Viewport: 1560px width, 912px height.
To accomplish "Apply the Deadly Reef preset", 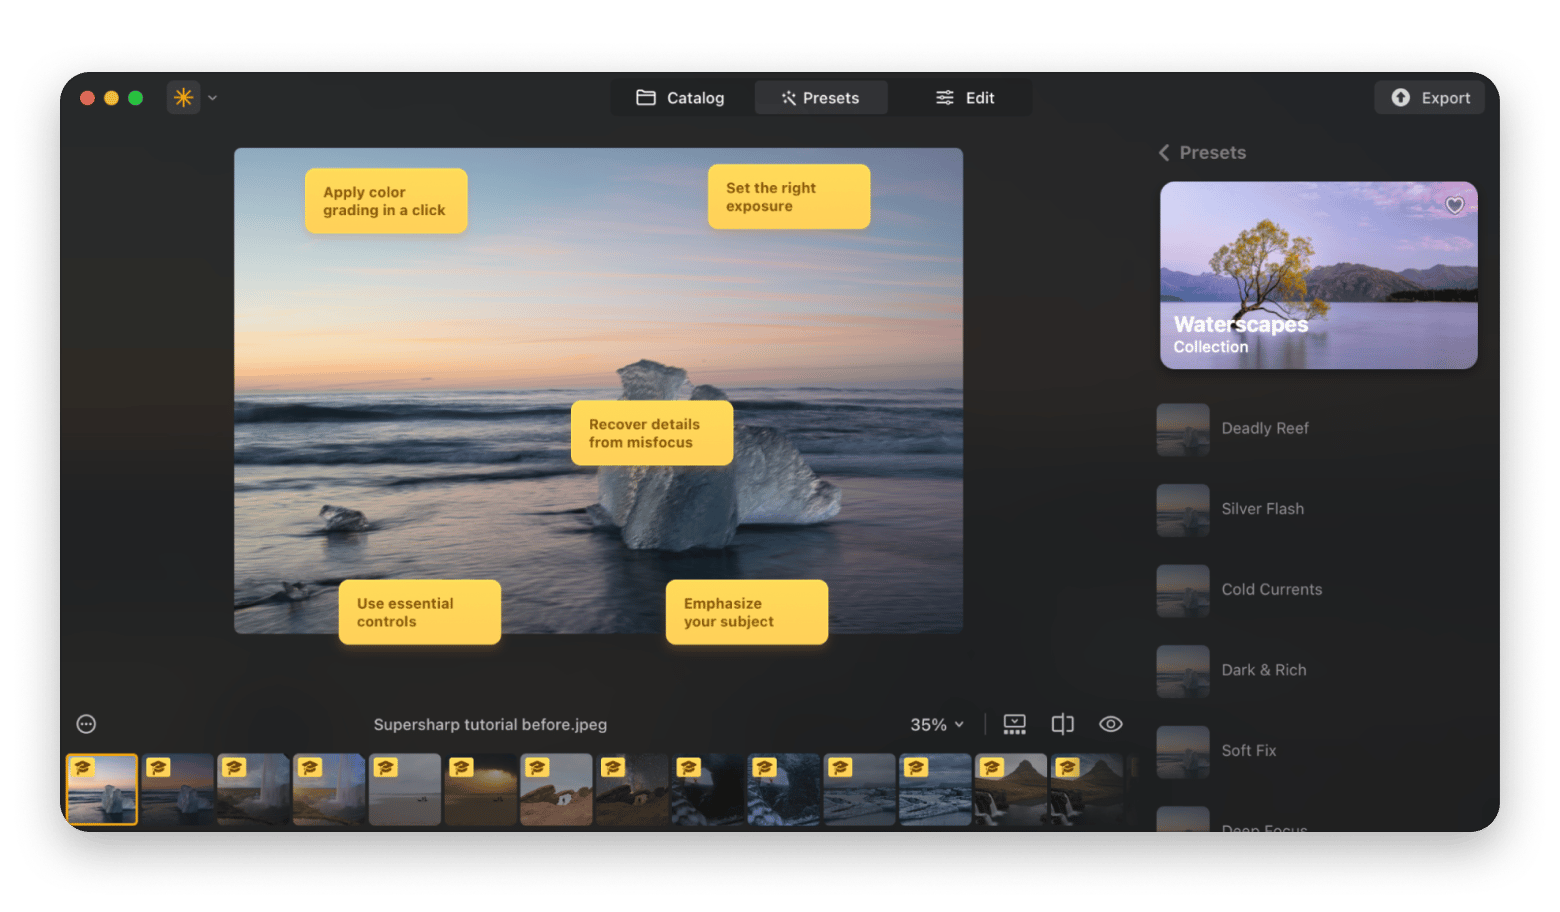I will click(1264, 429).
